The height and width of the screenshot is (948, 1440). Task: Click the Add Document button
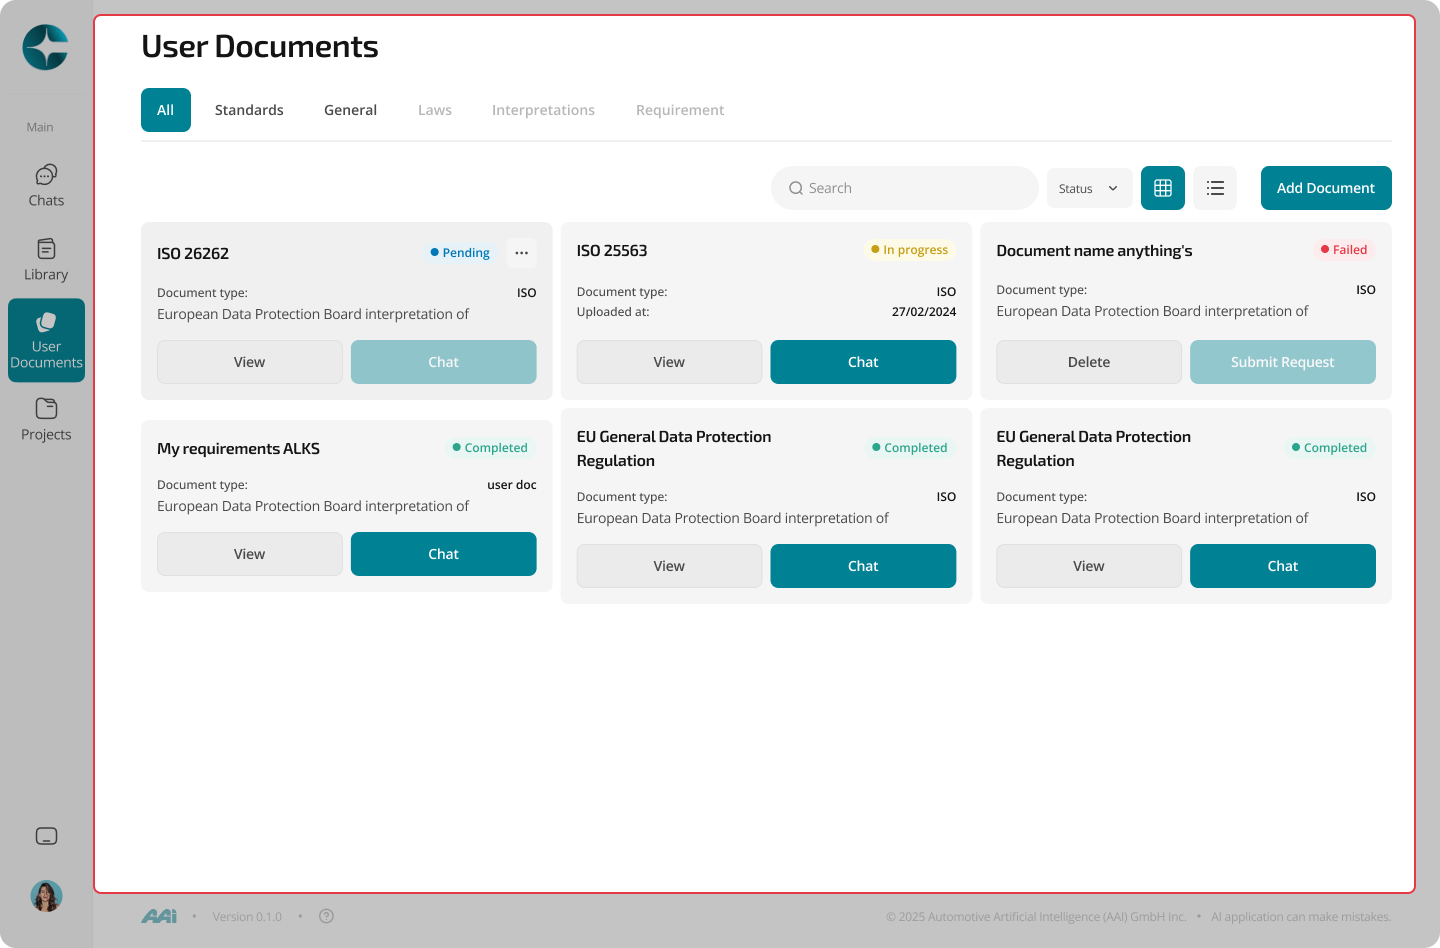pyautogui.click(x=1326, y=188)
